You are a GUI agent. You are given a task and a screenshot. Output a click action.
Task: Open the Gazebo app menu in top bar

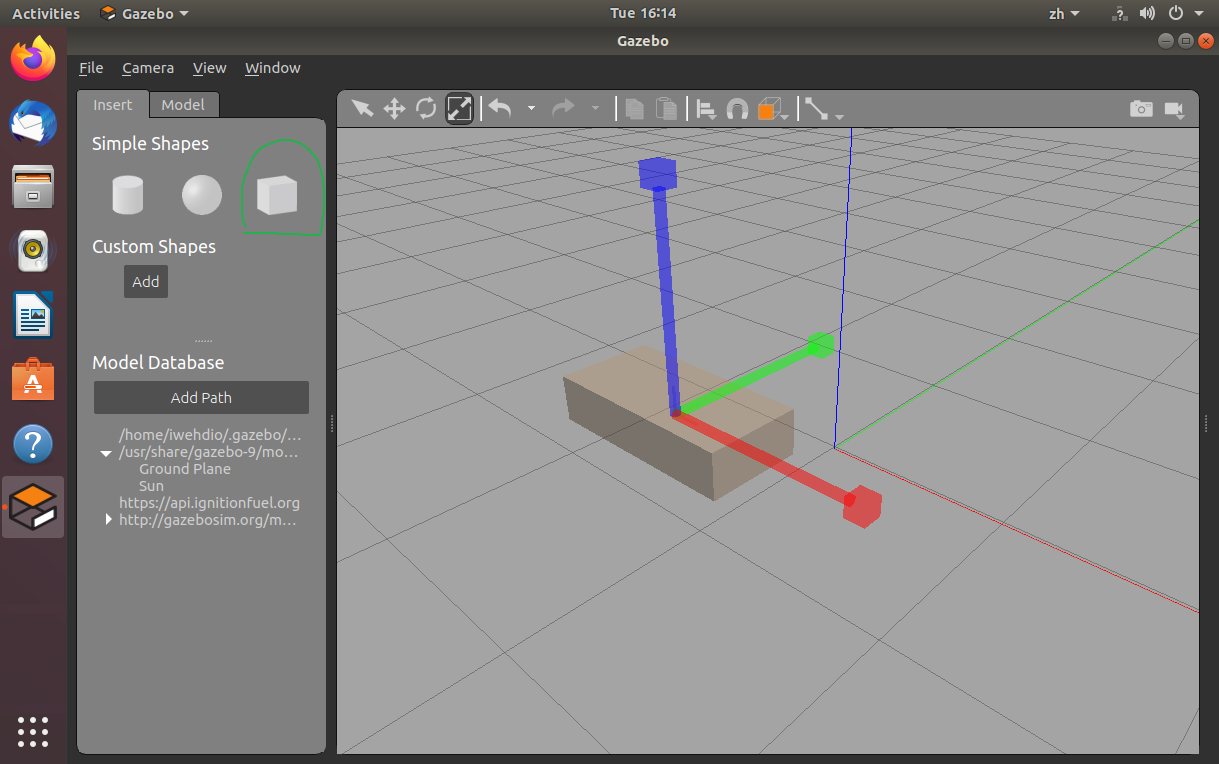coord(145,14)
